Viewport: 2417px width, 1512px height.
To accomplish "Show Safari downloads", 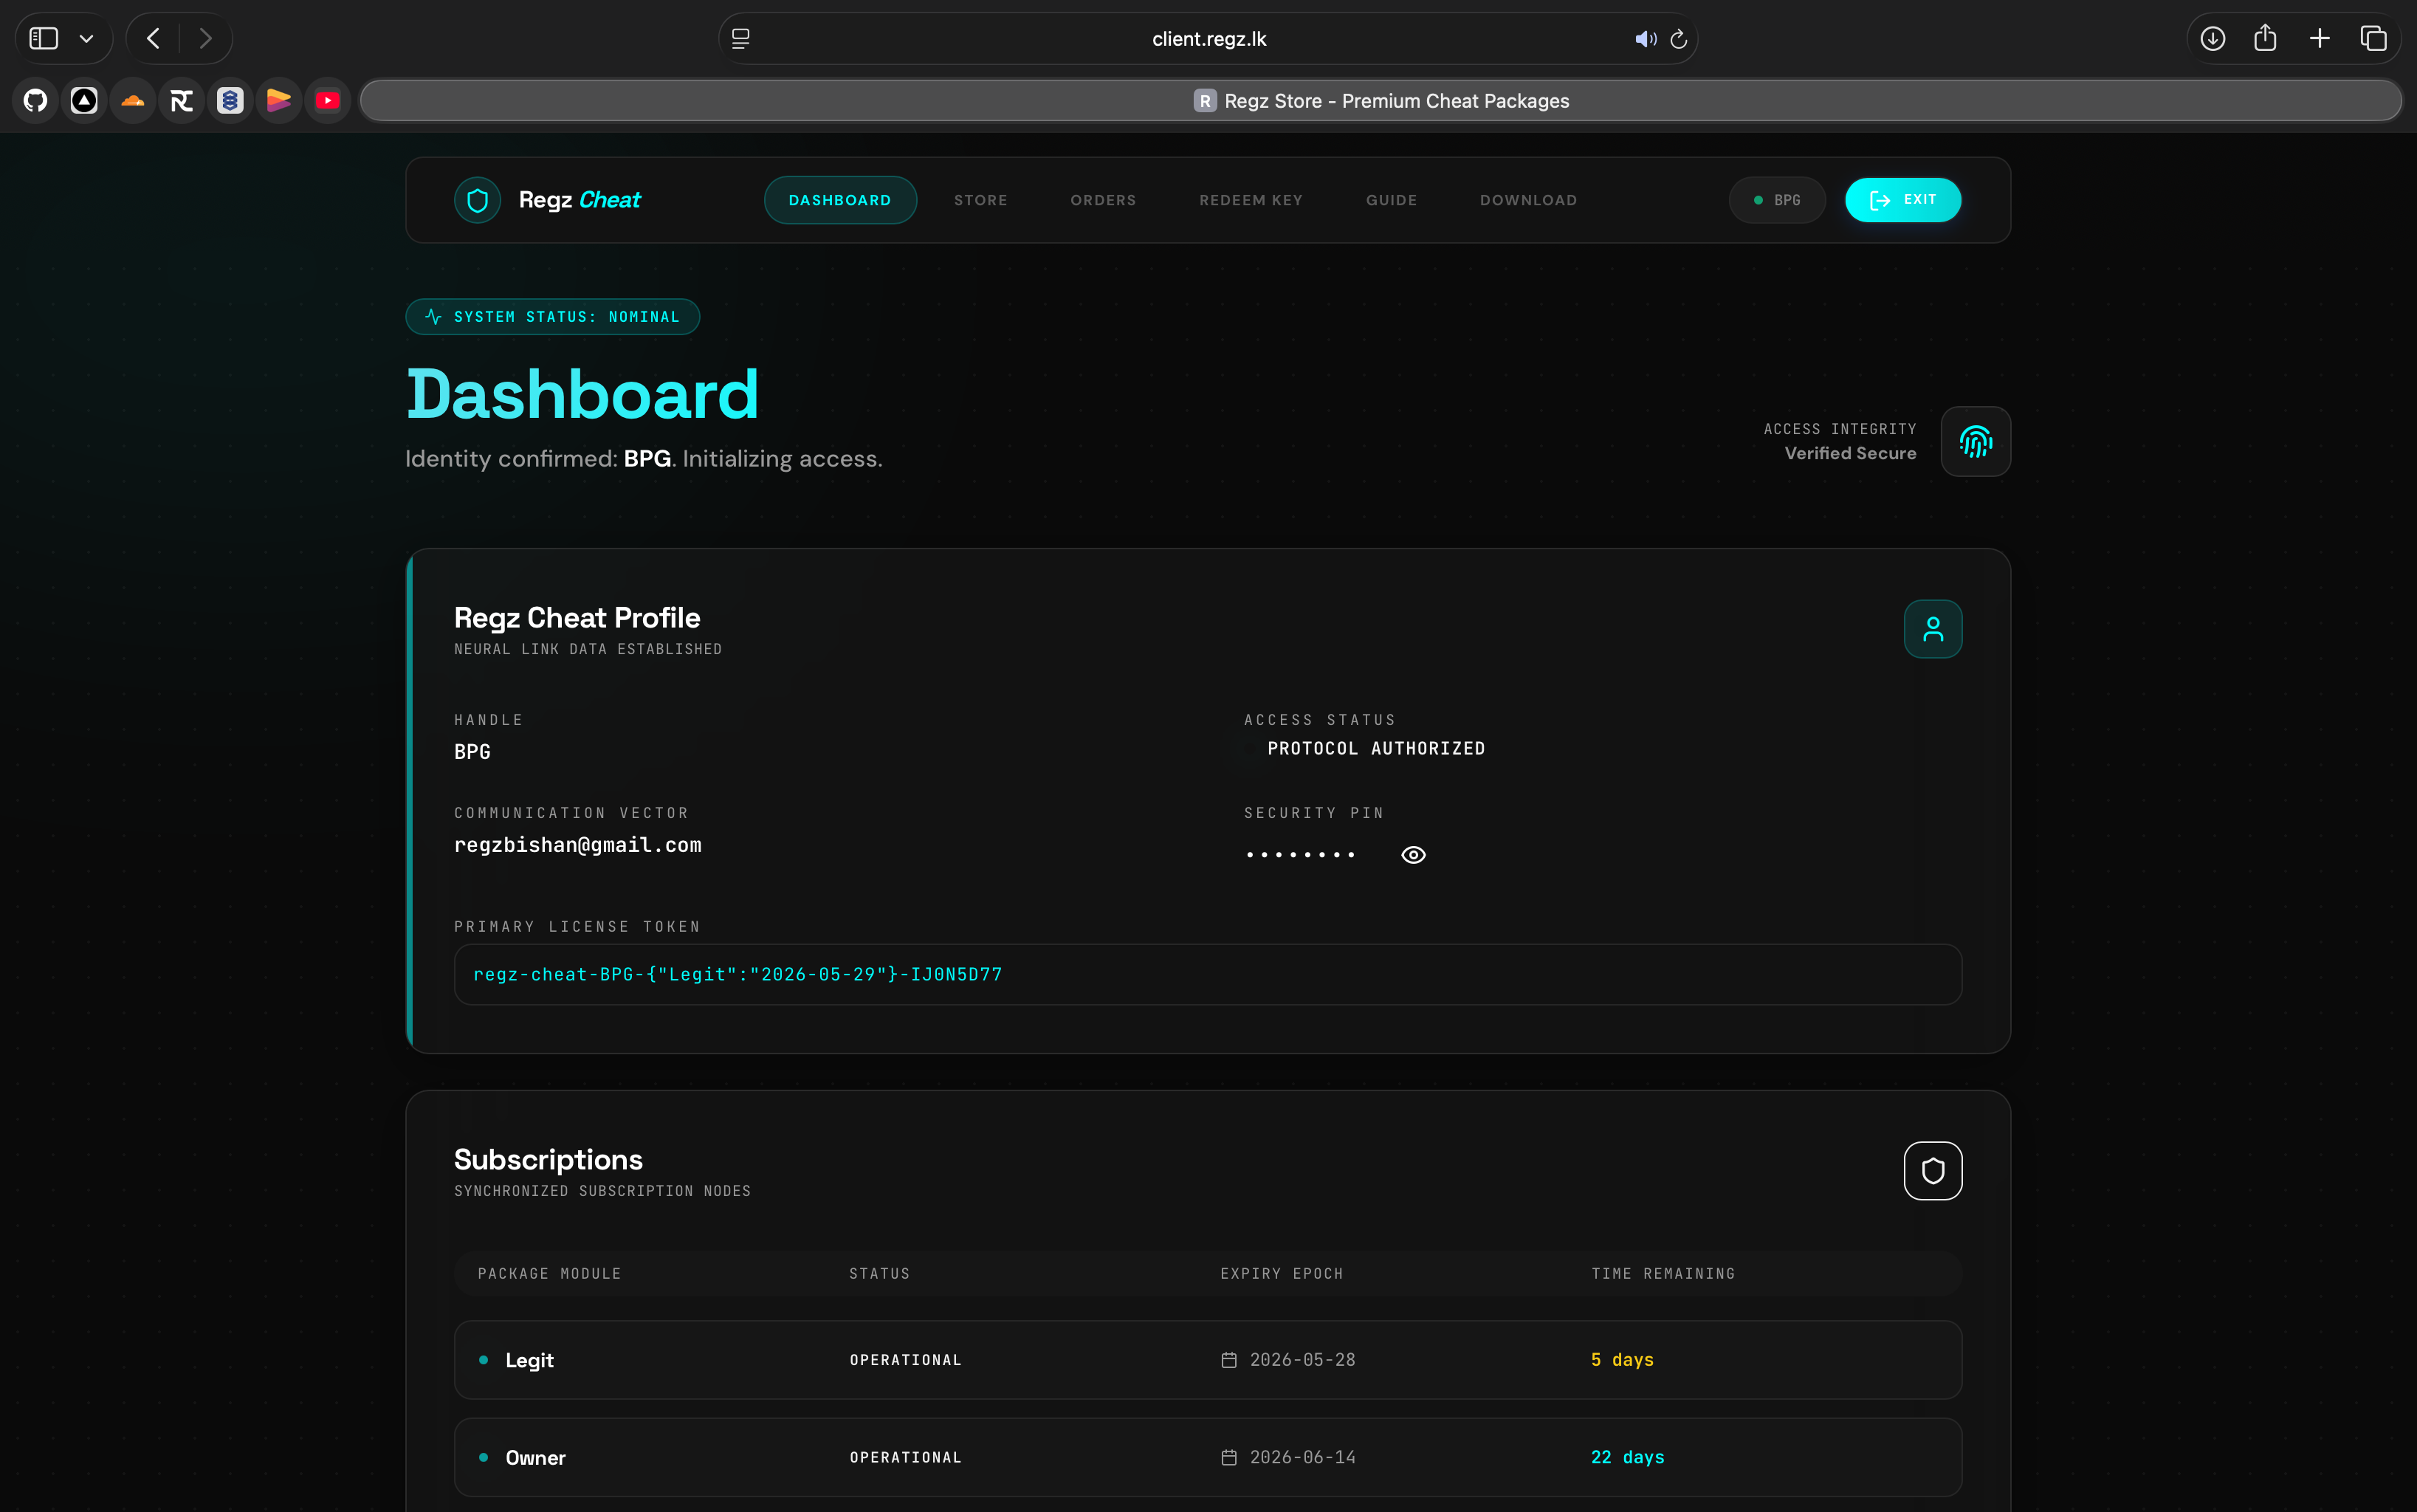I will pos(2213,39).
